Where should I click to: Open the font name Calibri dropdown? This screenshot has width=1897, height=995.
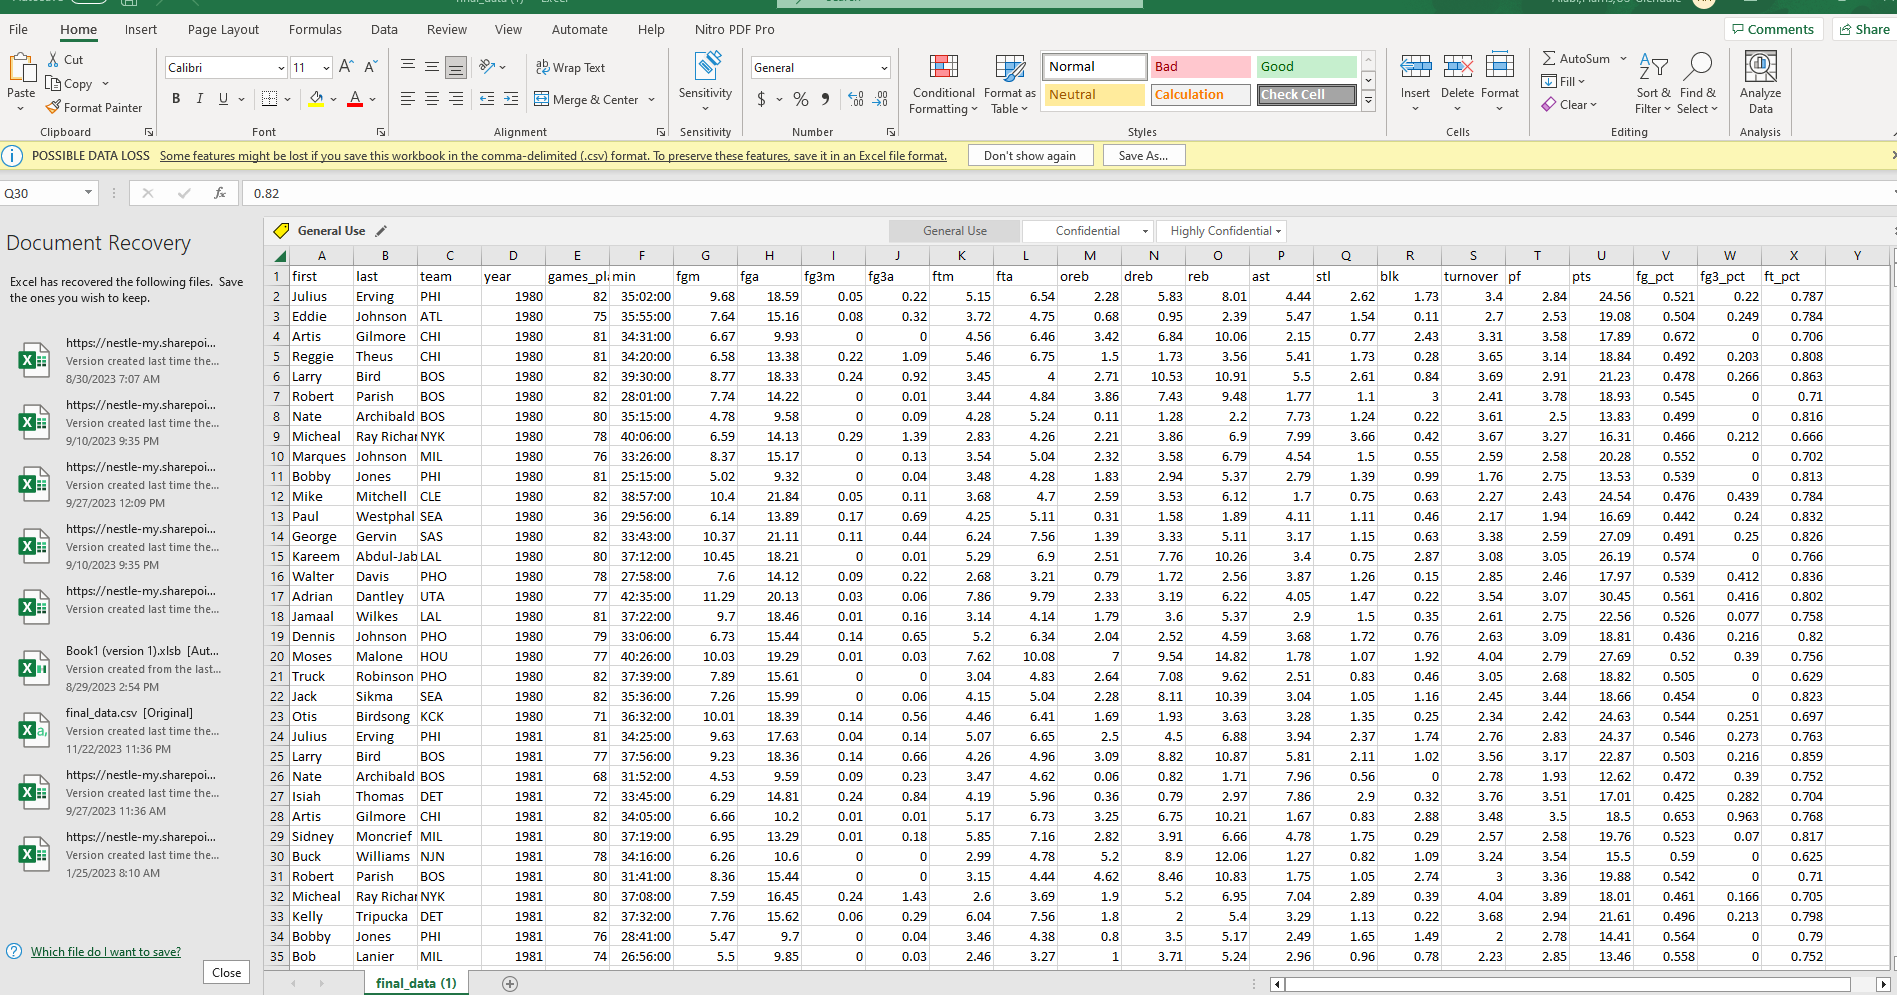281,68
